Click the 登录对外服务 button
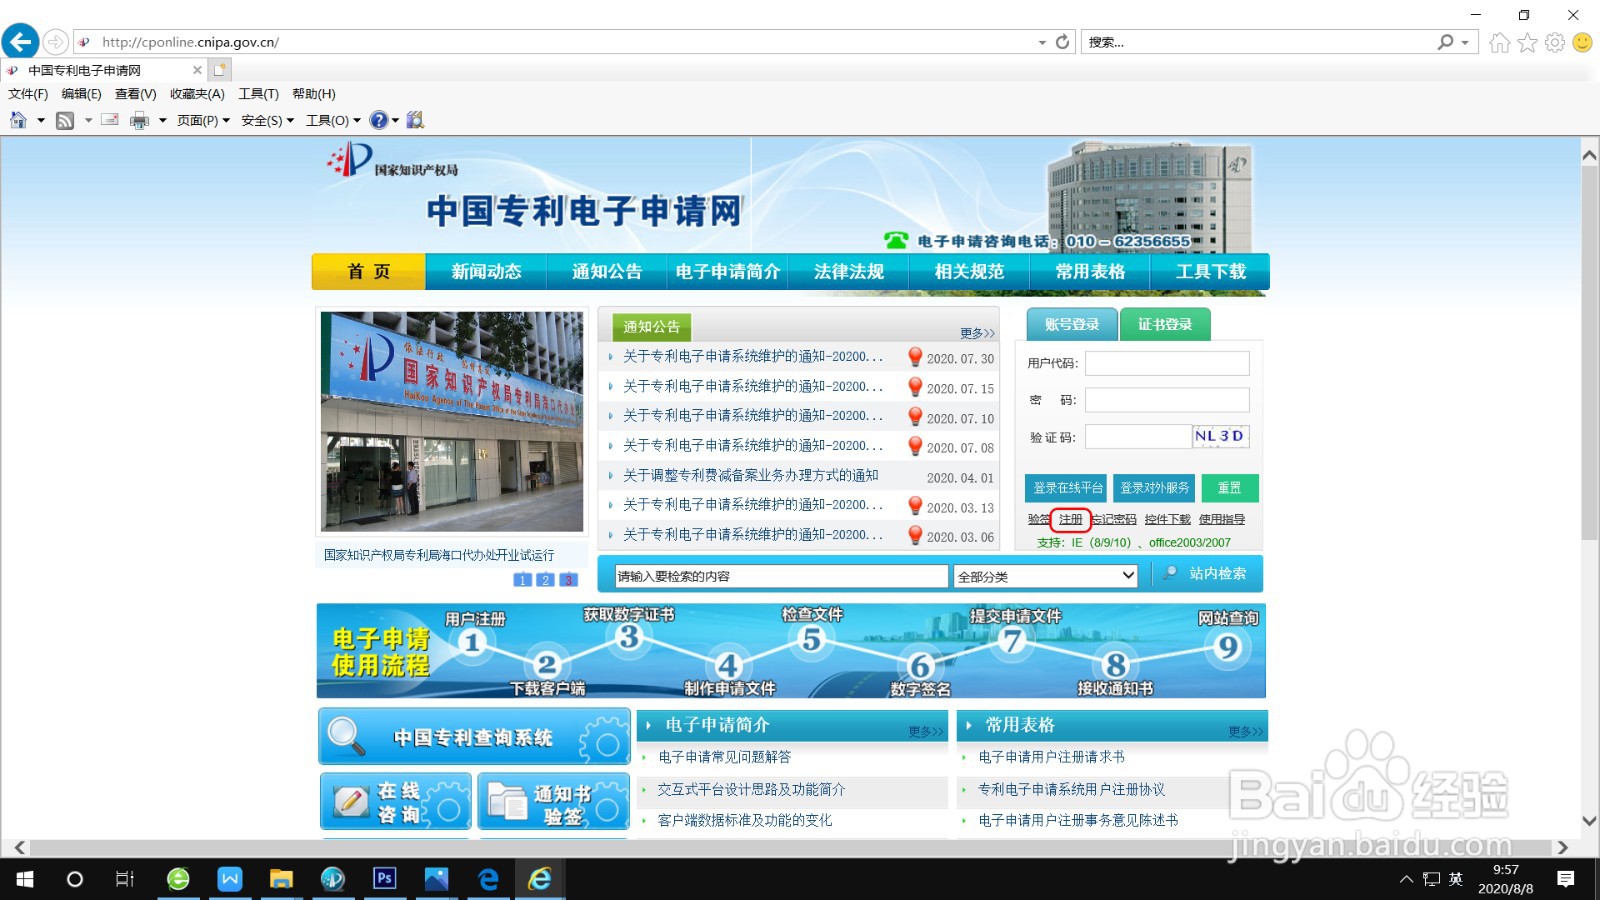This screenshot has width=1600, height=900. pos(1154,488)
